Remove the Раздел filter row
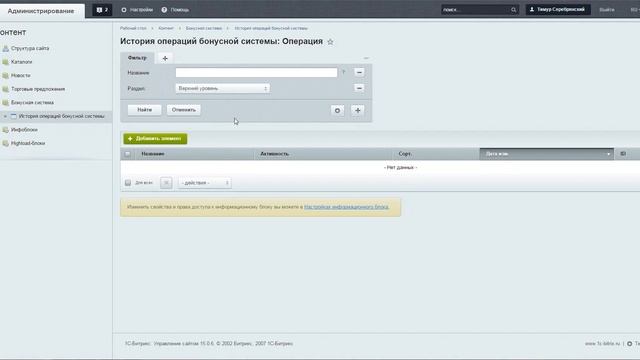This screenshot has width=640, height=360. (359, 88)
